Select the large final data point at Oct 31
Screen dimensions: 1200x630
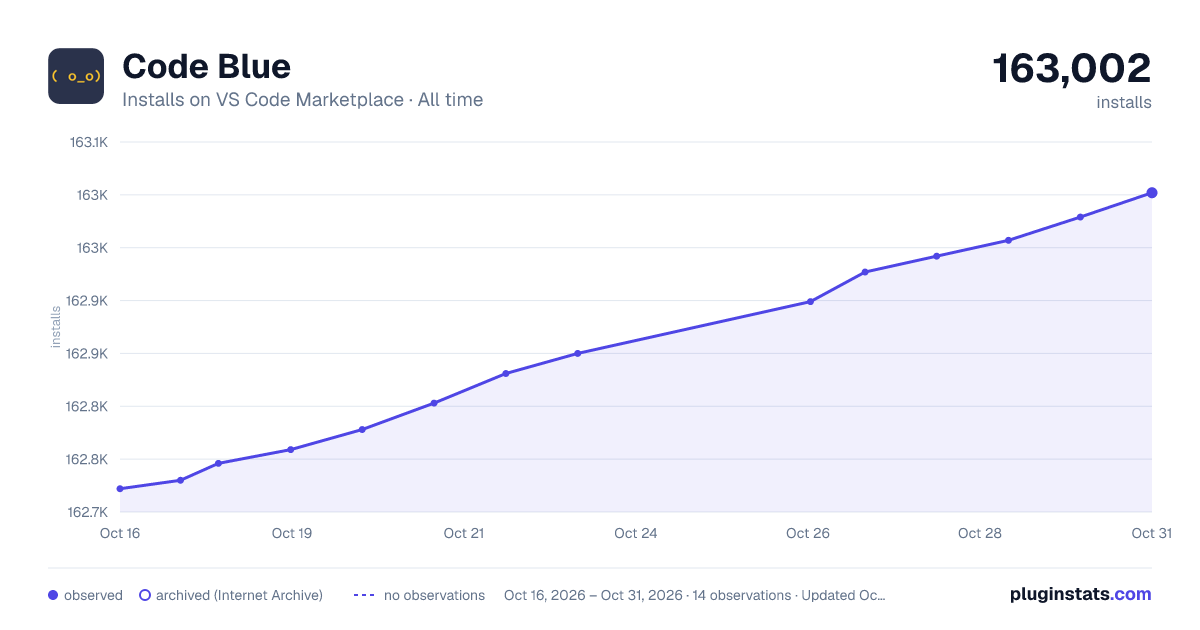[1152, 193]
